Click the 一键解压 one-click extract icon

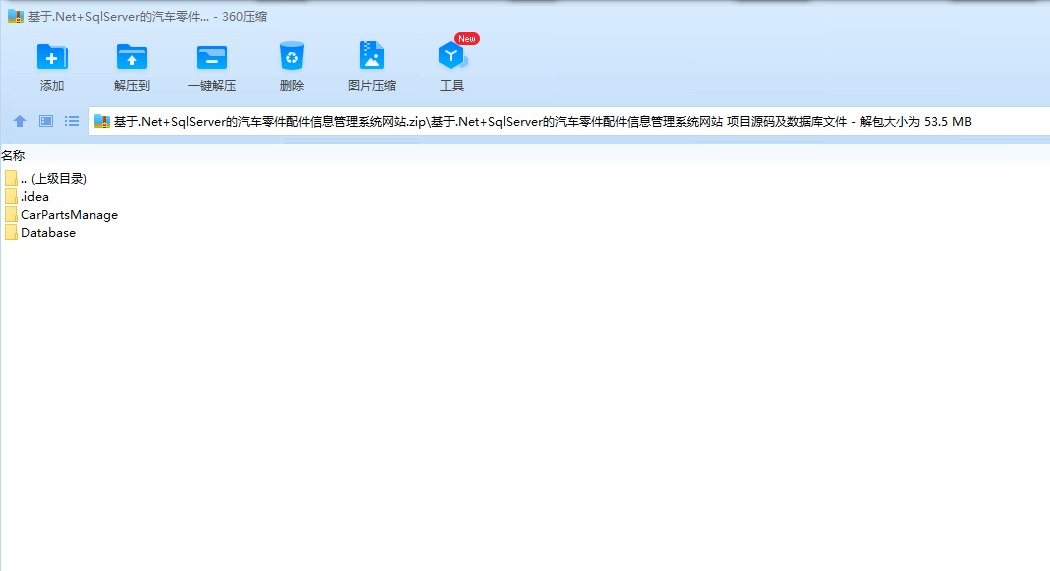pos(212,57)
